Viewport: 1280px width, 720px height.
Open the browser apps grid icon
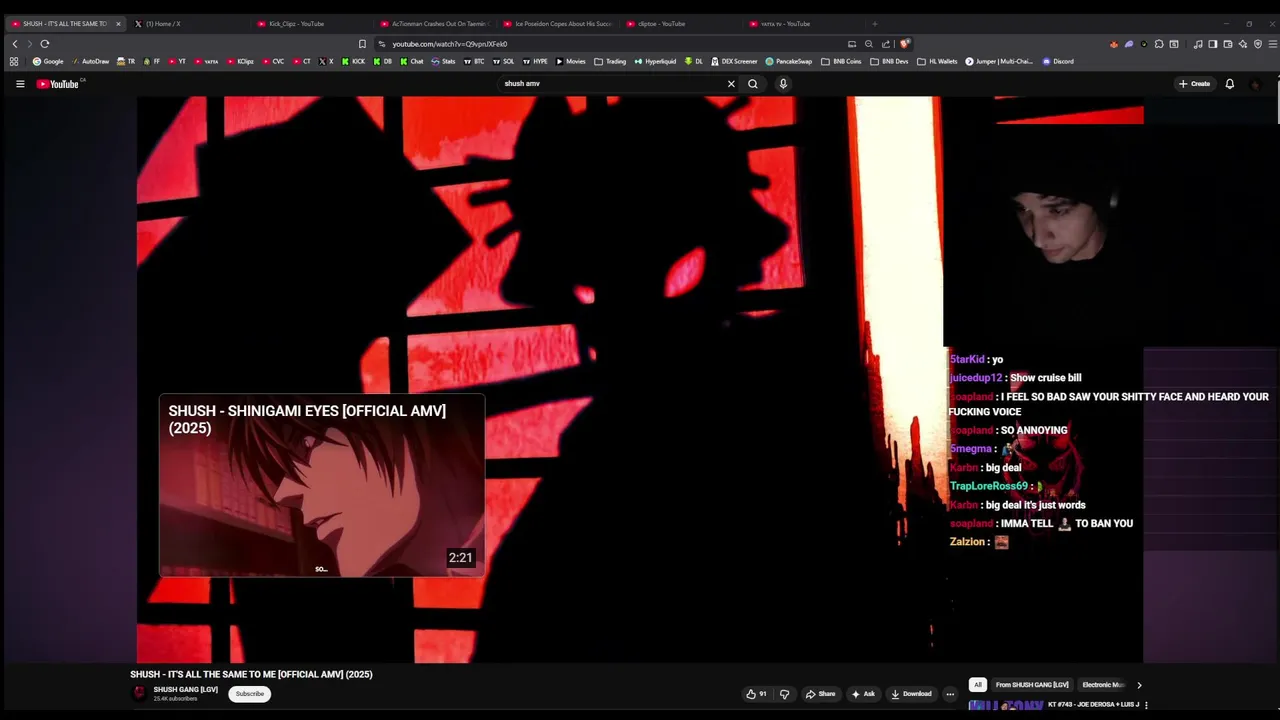14,62
